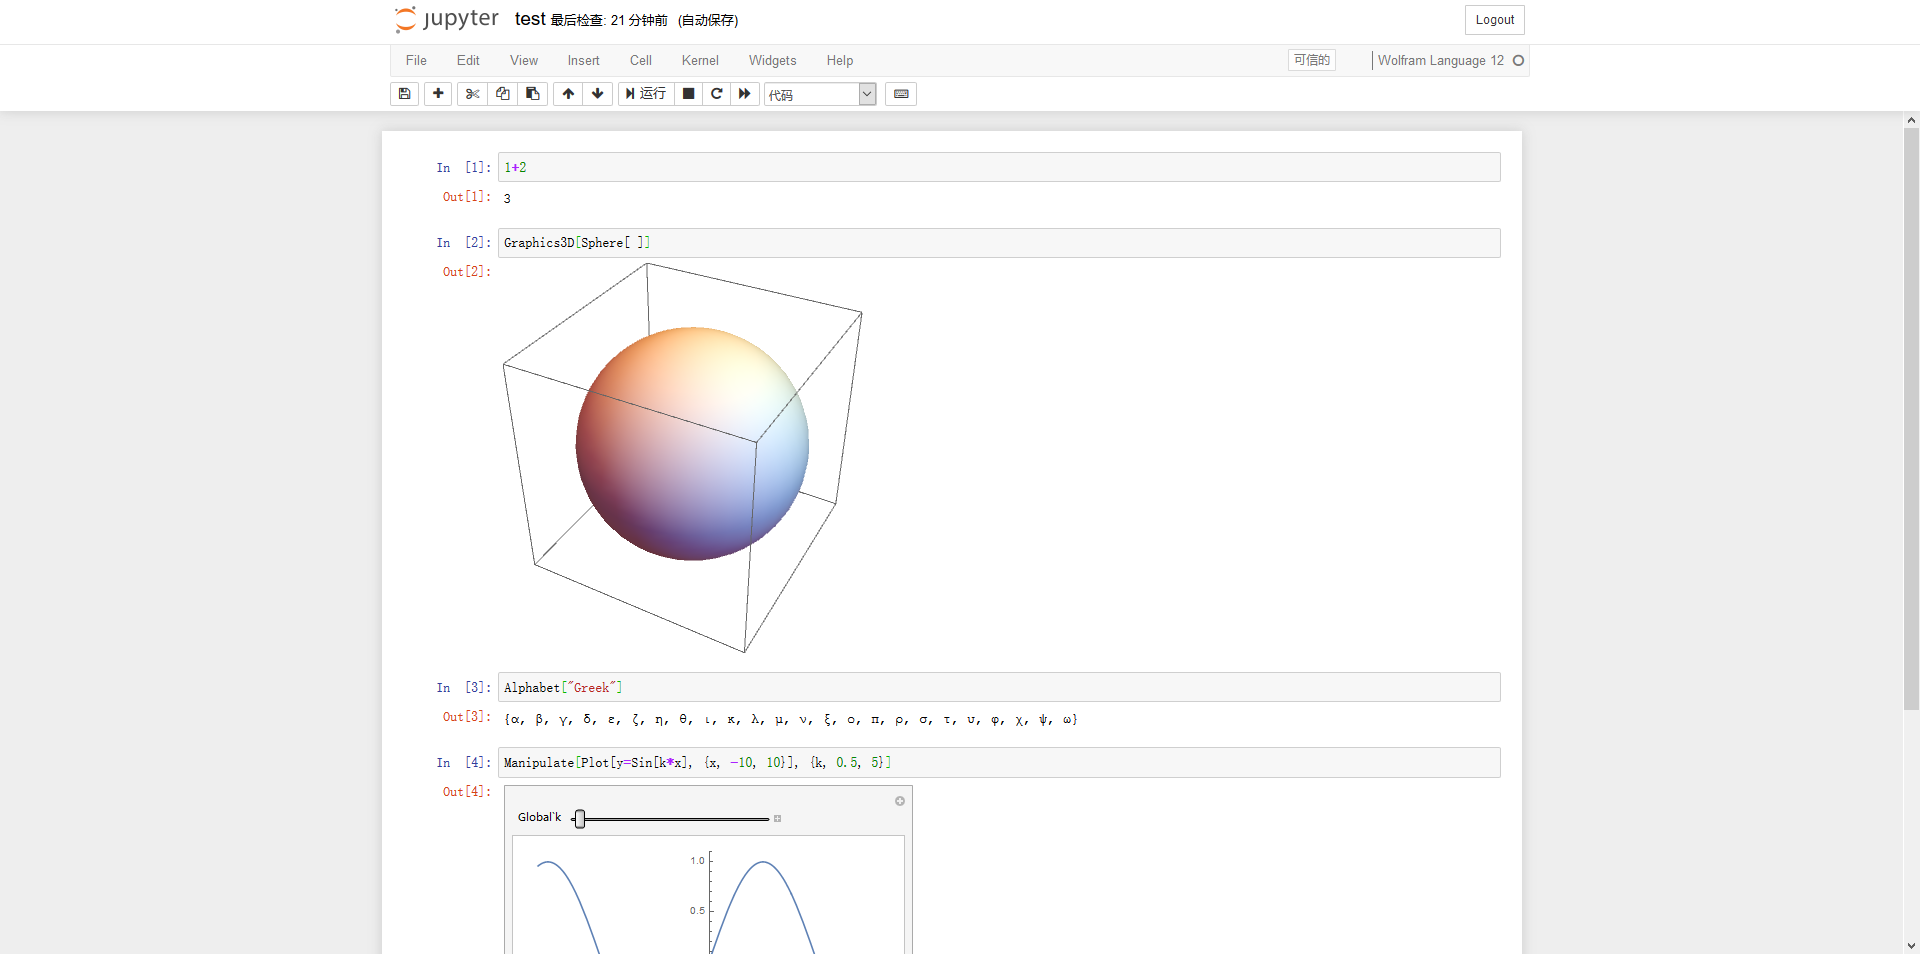The image size is (1920, 954).
Task: Open the Edit menu
Action: pos(468,61)
